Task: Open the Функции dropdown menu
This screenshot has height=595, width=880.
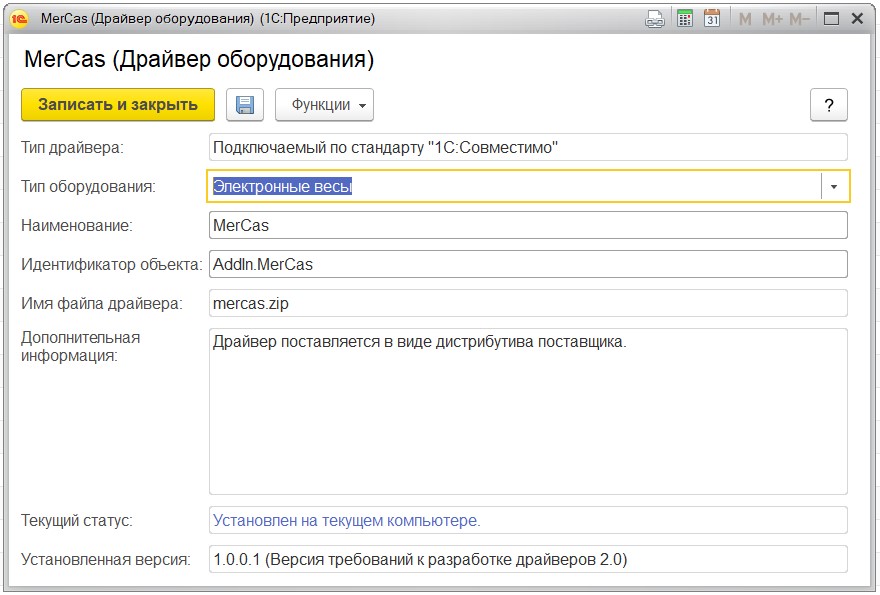Action: [x=324, y=105]
